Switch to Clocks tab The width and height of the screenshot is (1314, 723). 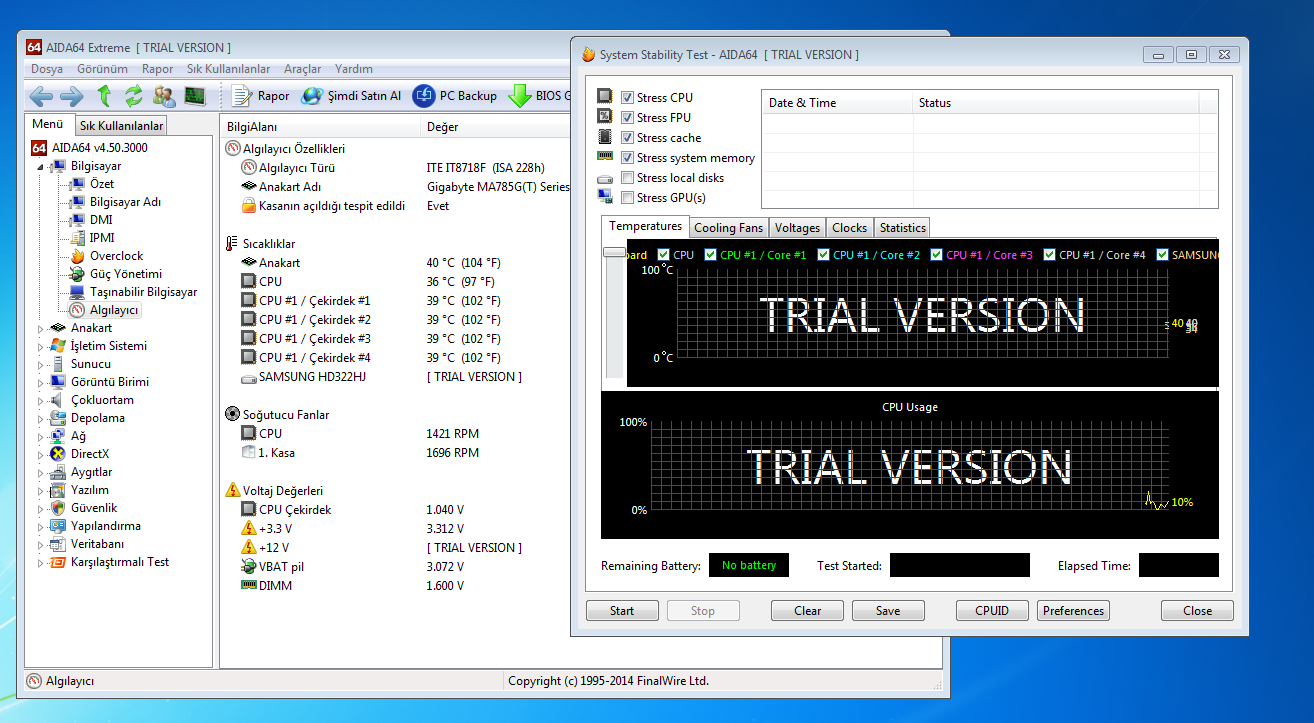pos(849,228)
